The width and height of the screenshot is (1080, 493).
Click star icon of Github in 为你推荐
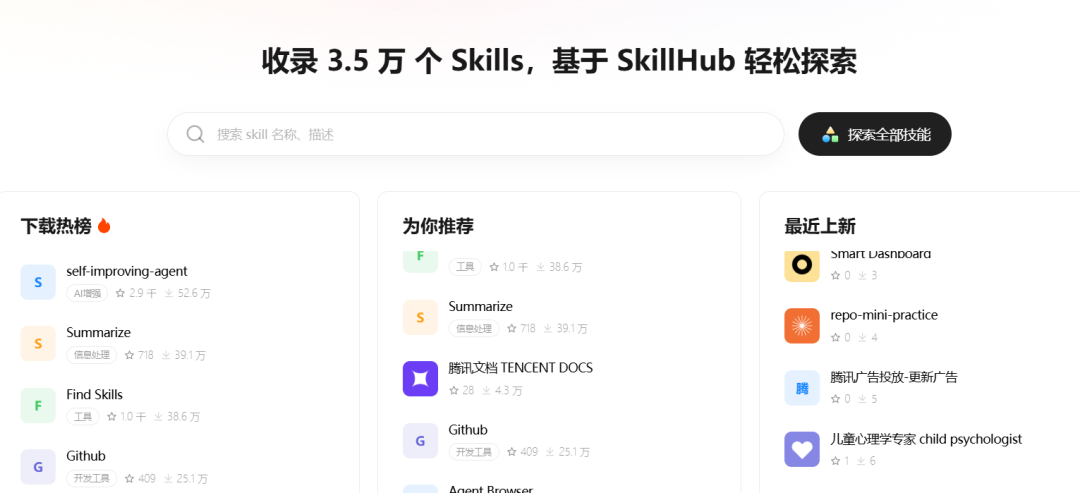click(x=512, y=452)
